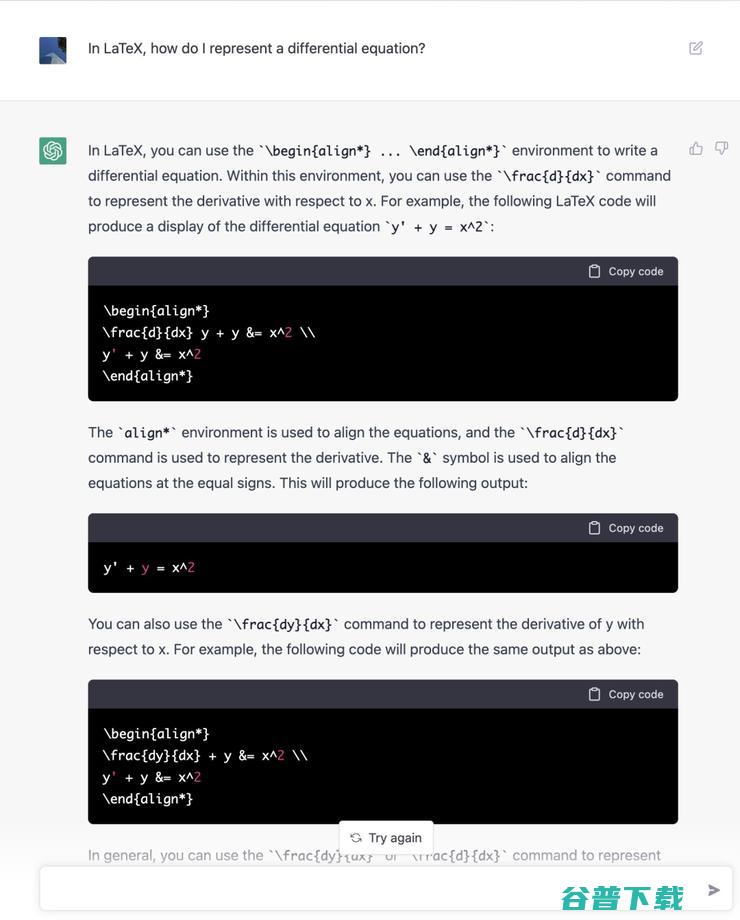
Task: Click the copy icon on the first code block
Action: 594,270
